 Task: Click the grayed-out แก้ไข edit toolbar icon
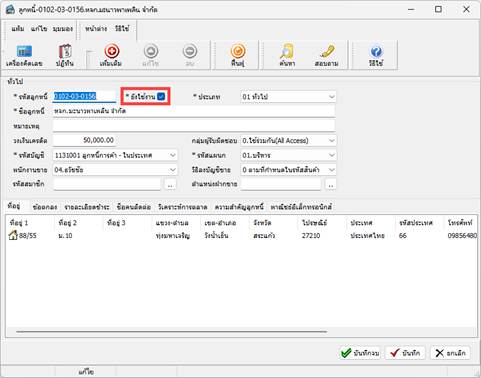point(151,55)
